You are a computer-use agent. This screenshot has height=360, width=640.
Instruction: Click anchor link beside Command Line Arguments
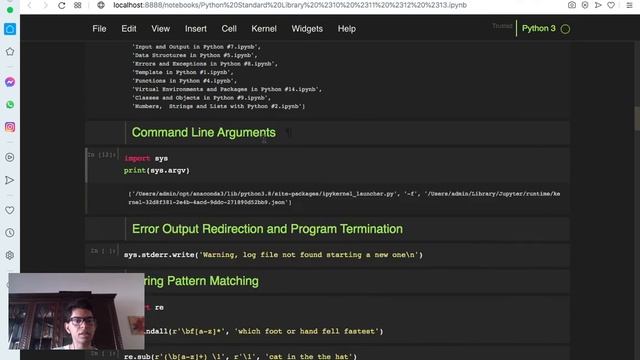tap(289, 133)
